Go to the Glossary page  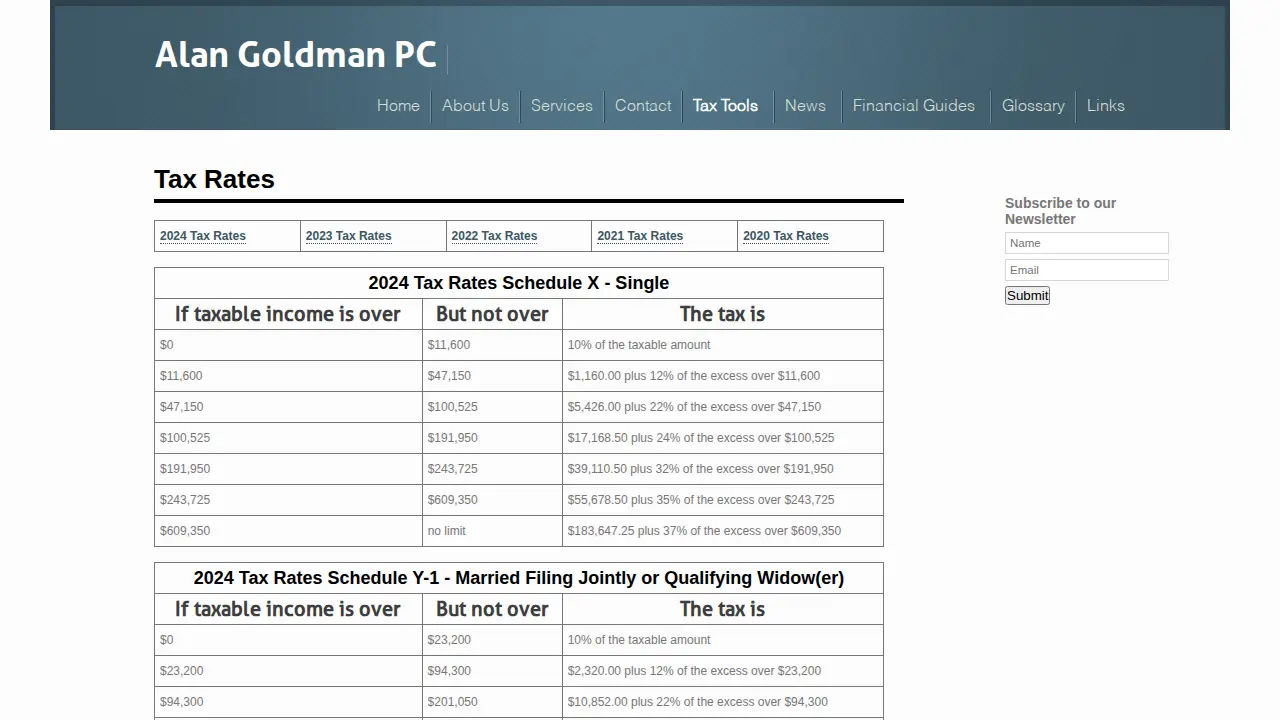pos(1033,105)
